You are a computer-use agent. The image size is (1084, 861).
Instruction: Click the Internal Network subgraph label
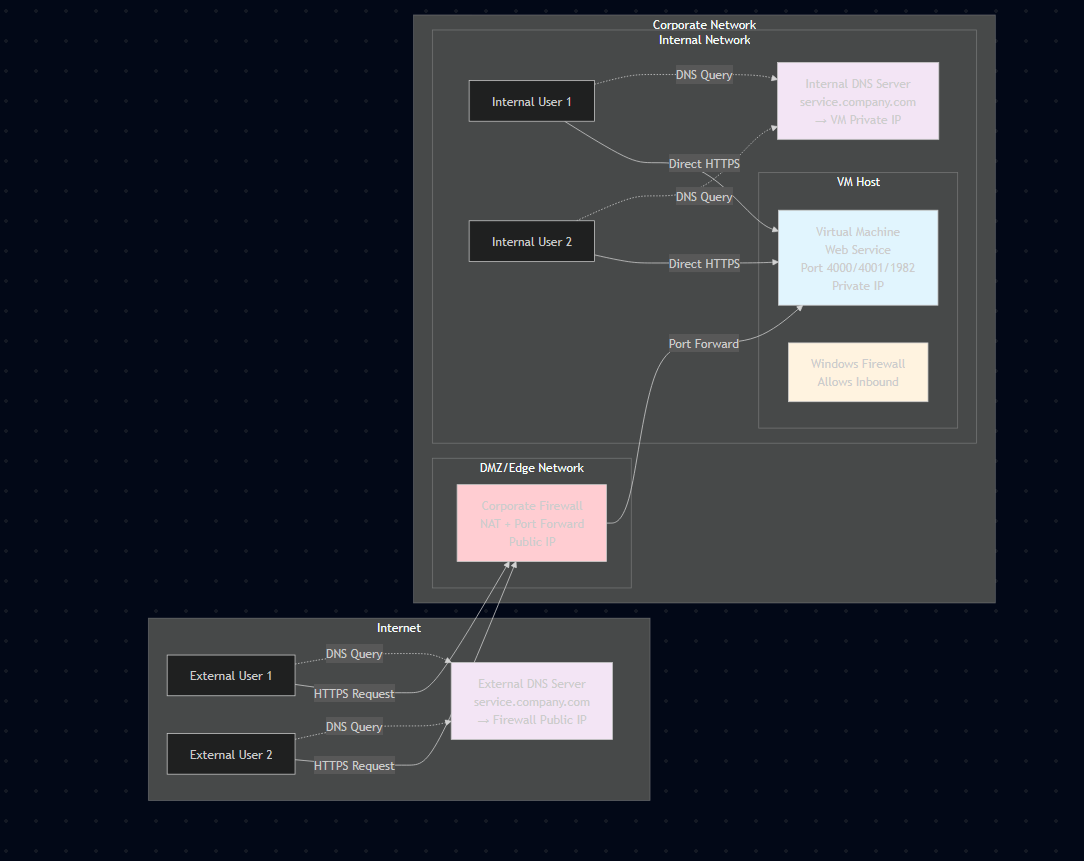[x=704, y=40]
